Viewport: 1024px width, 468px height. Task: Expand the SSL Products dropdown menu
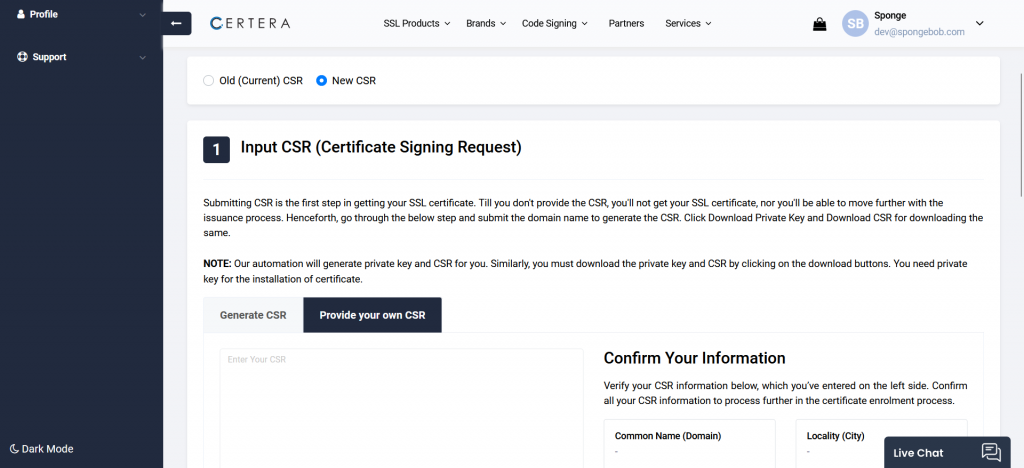417,23
